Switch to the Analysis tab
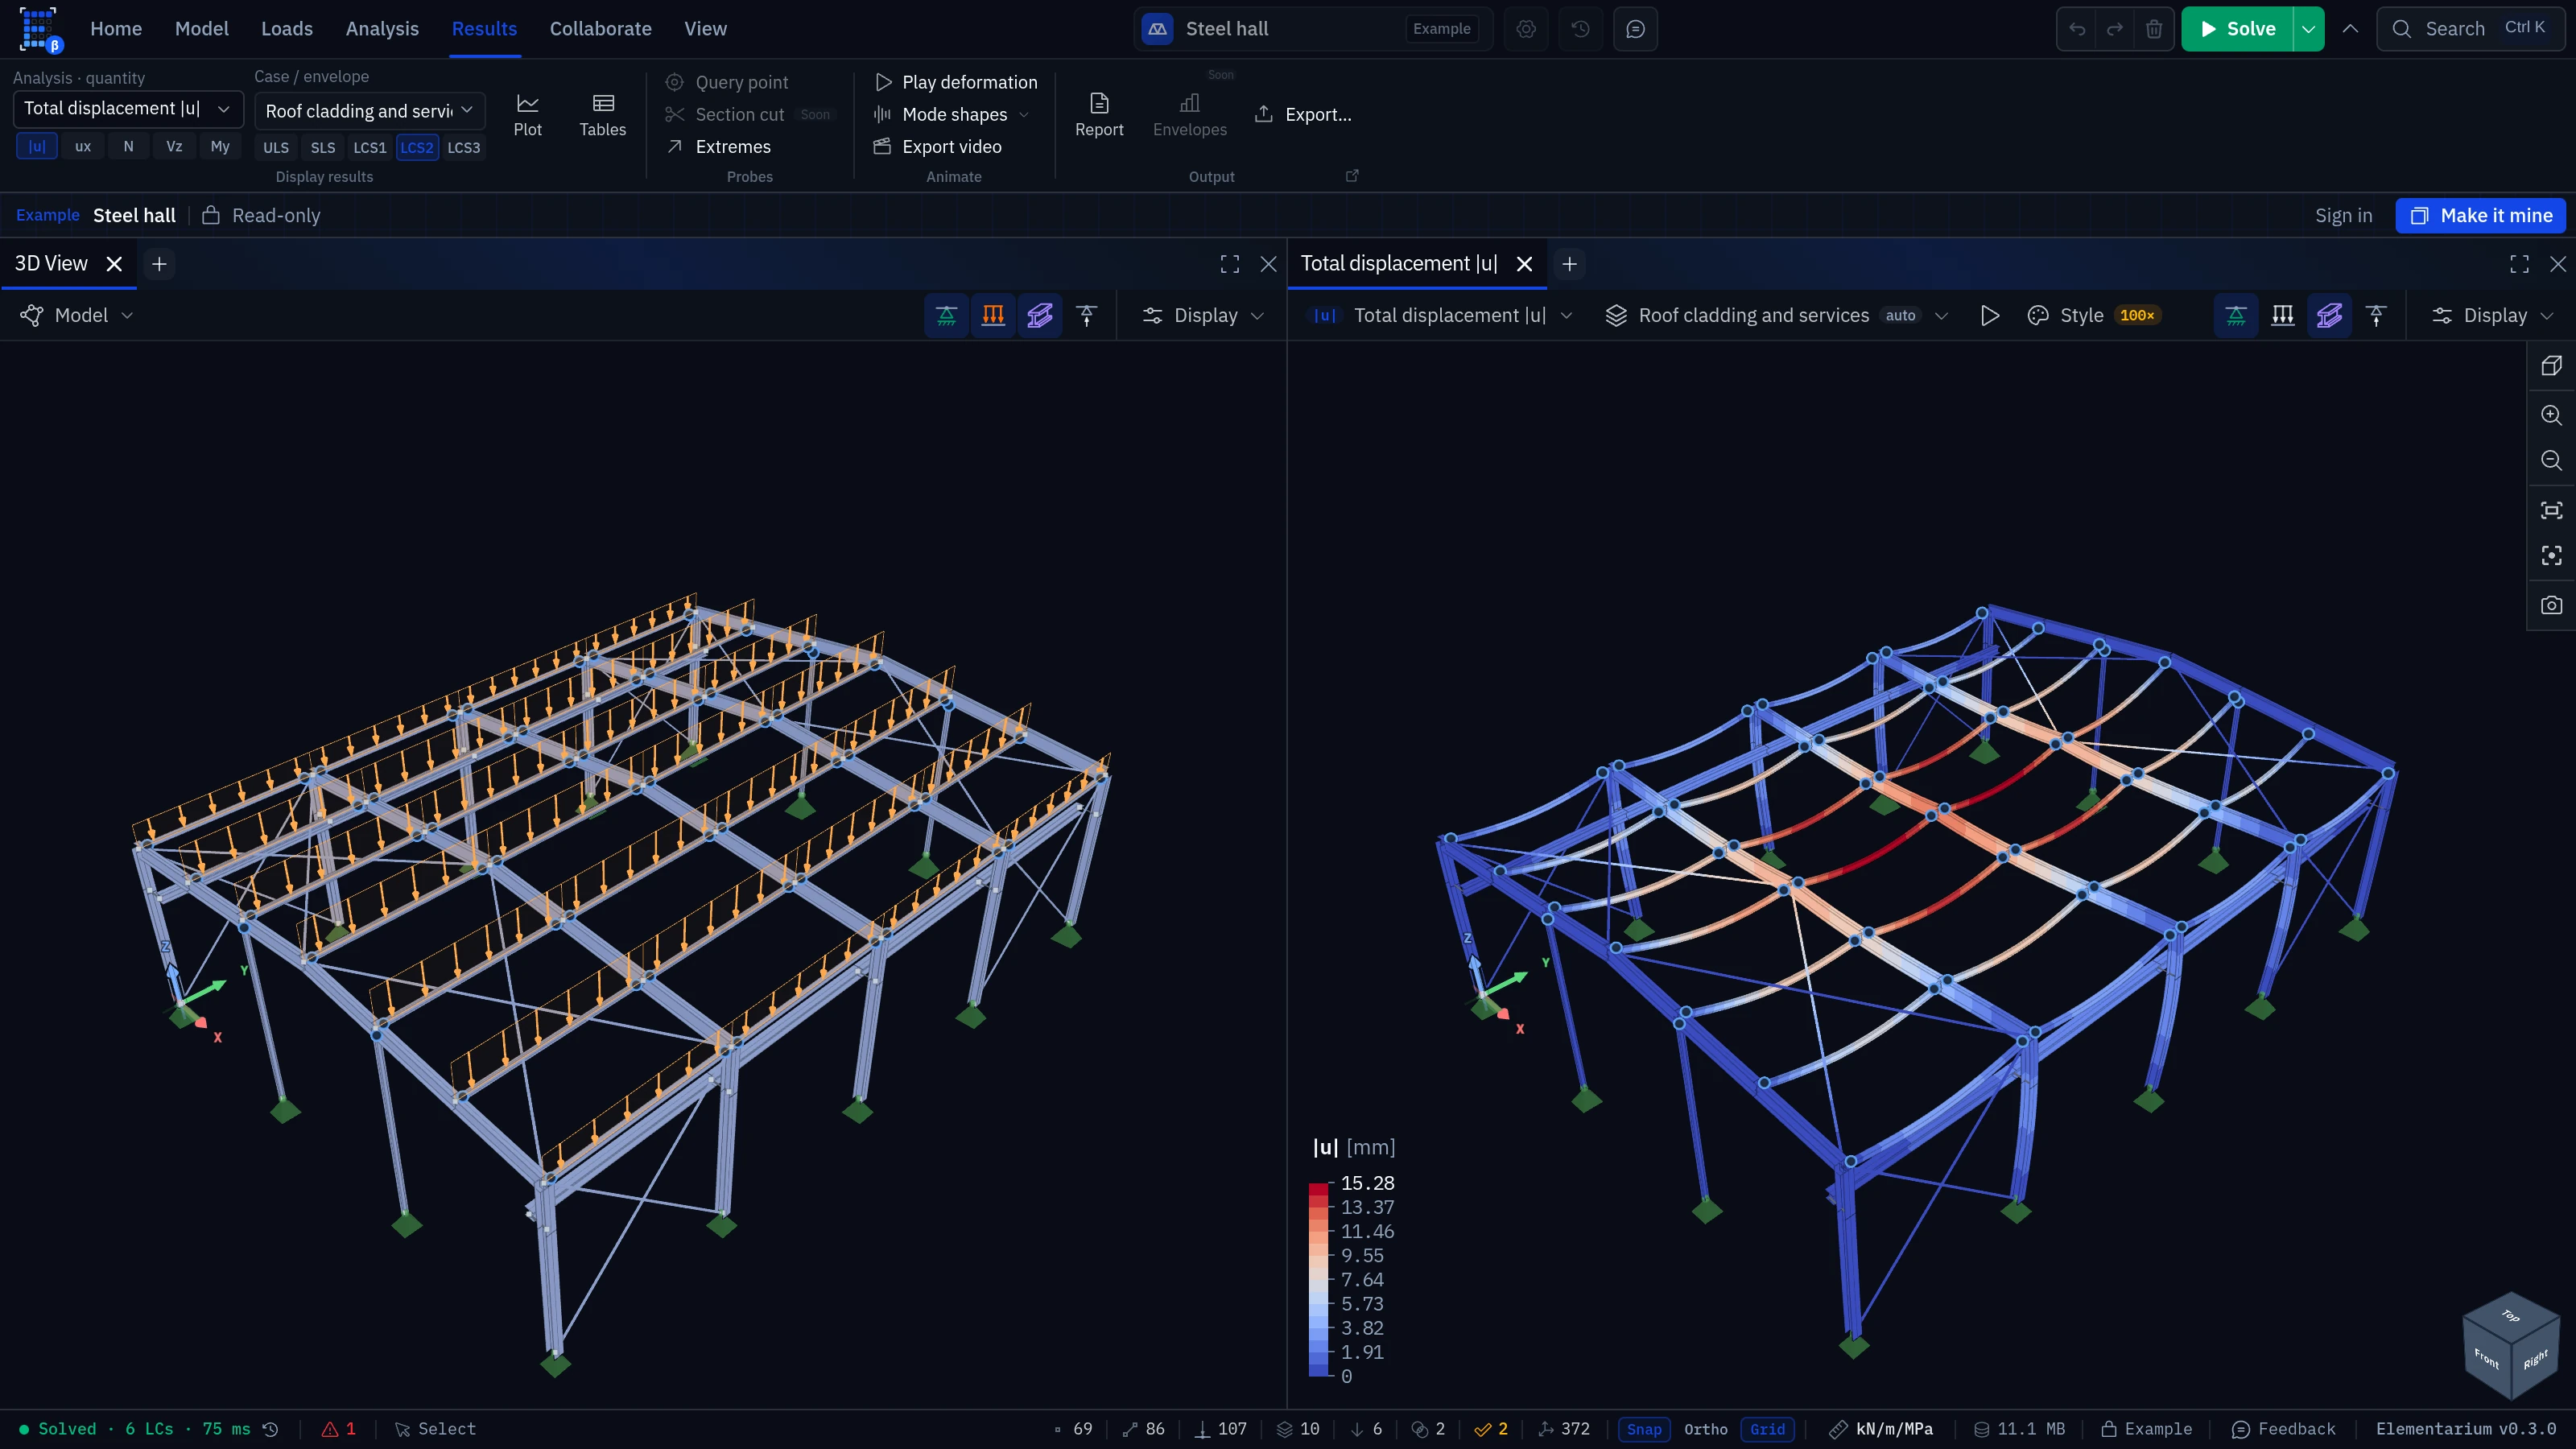Viewport: 2576px width, 1449px height. click(x=382, y=29)
